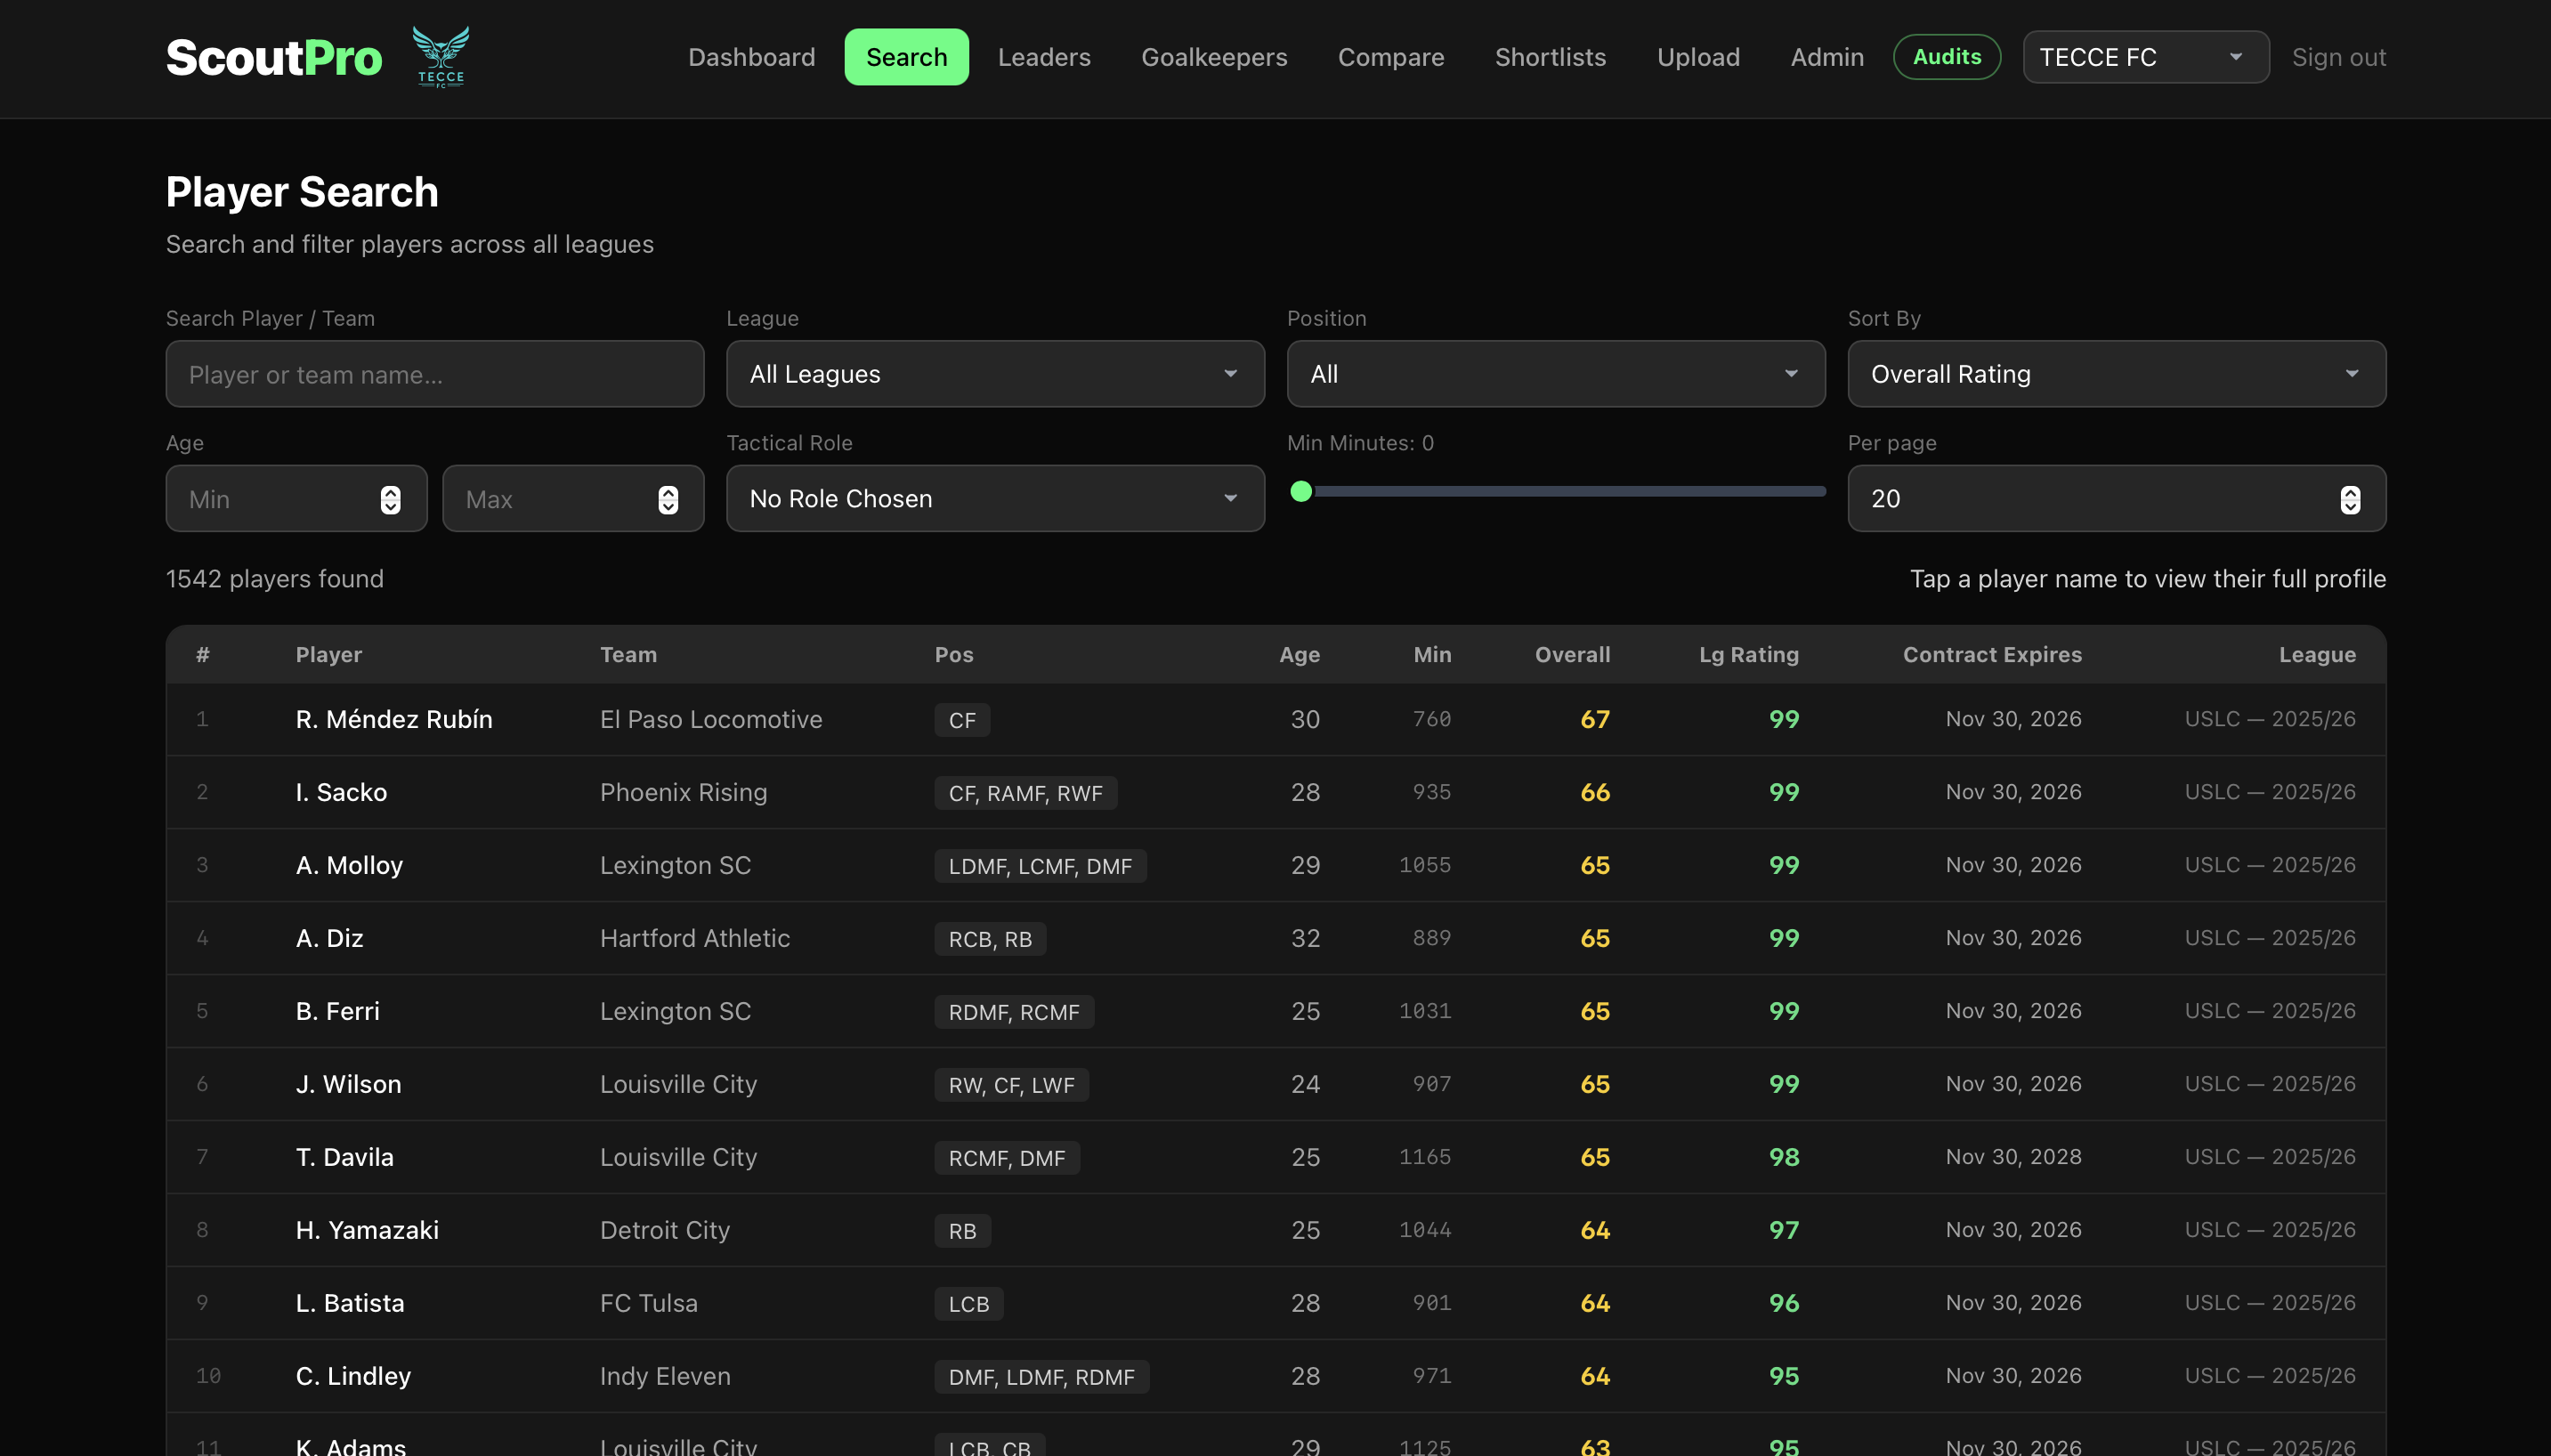Screen dimensions: 2551x1456
Task: Click the Min column header
Action: [1432, 654]
